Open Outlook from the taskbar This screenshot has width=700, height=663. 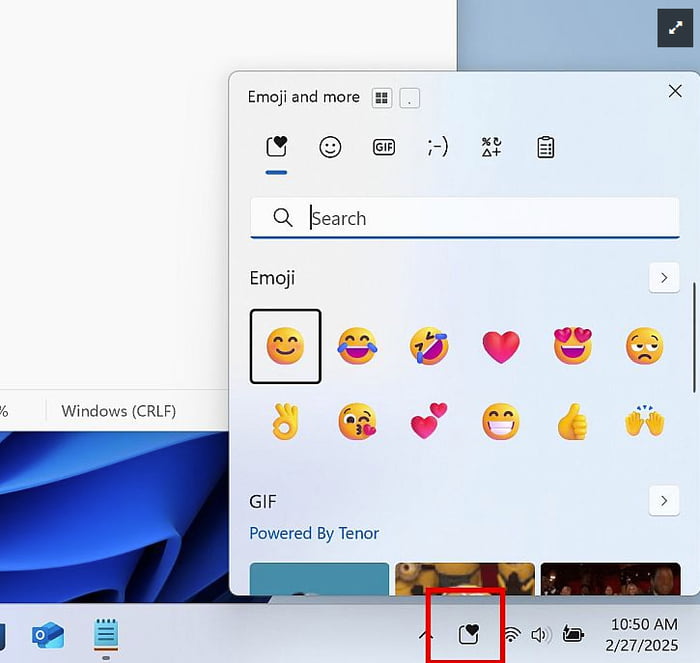[48, 635]
